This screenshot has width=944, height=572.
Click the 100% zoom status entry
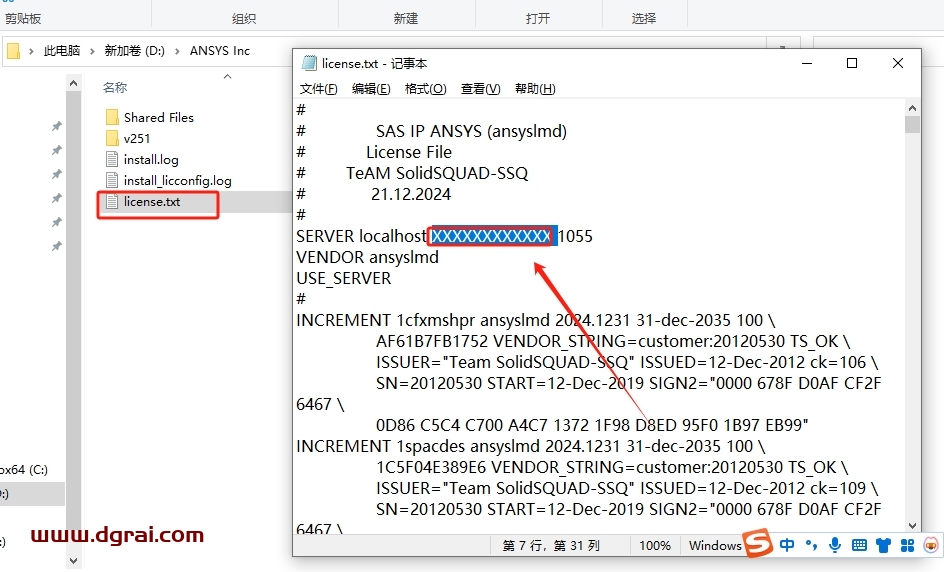click(x=654, y=546)
